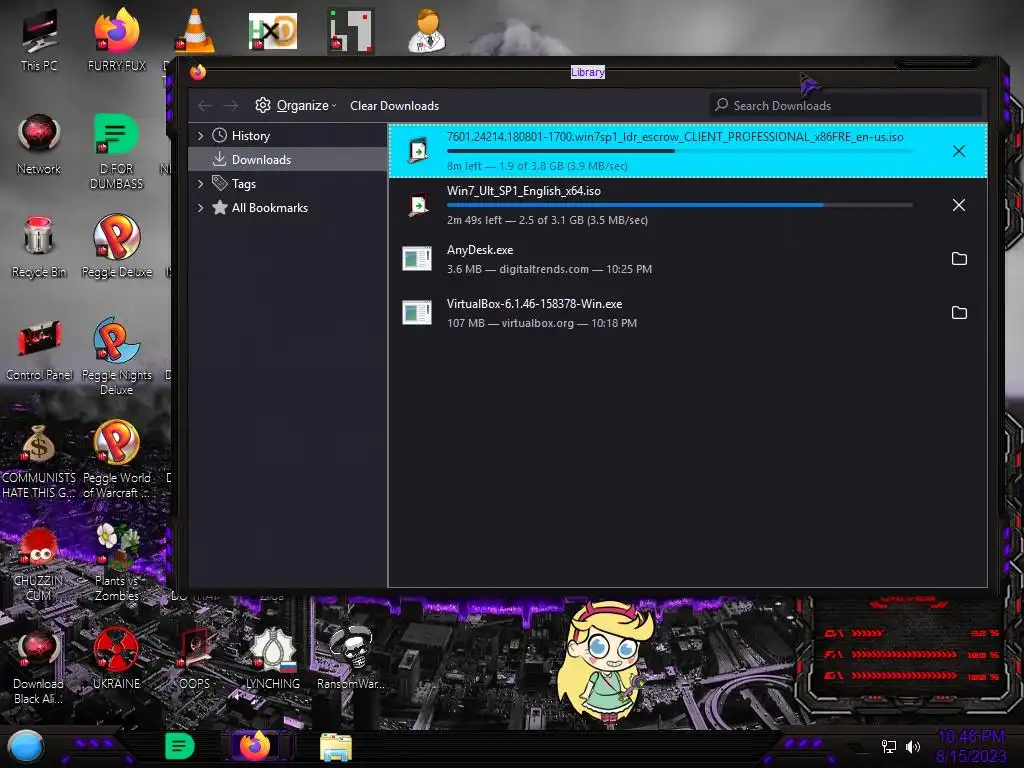Open the Organize menu

click(x=296, y=105)
